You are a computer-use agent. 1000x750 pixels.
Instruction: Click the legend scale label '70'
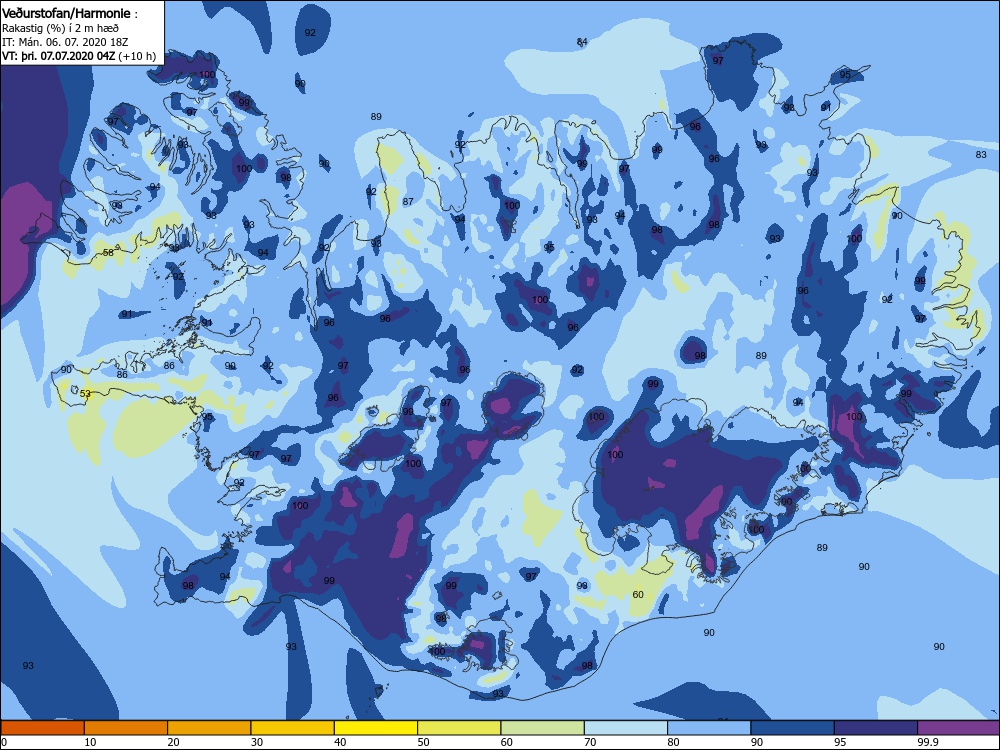tap(591, 742)
